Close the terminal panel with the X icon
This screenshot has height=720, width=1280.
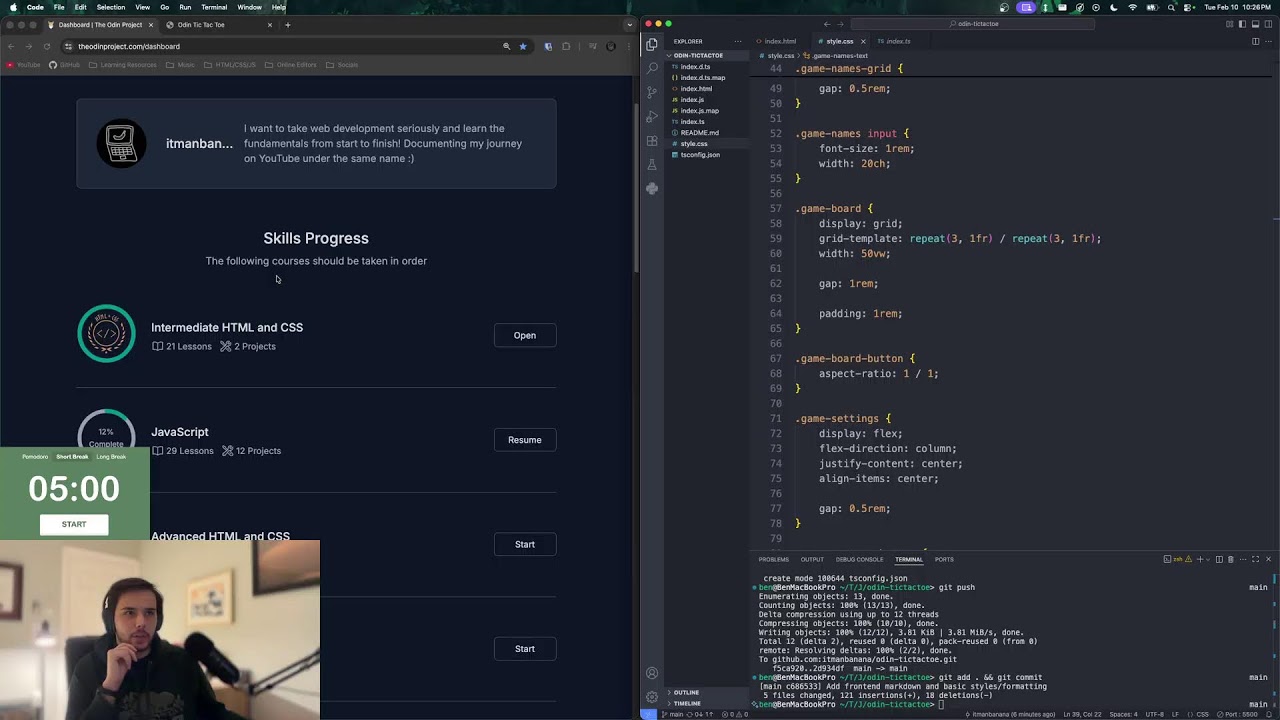click(x=1268, y=559)
